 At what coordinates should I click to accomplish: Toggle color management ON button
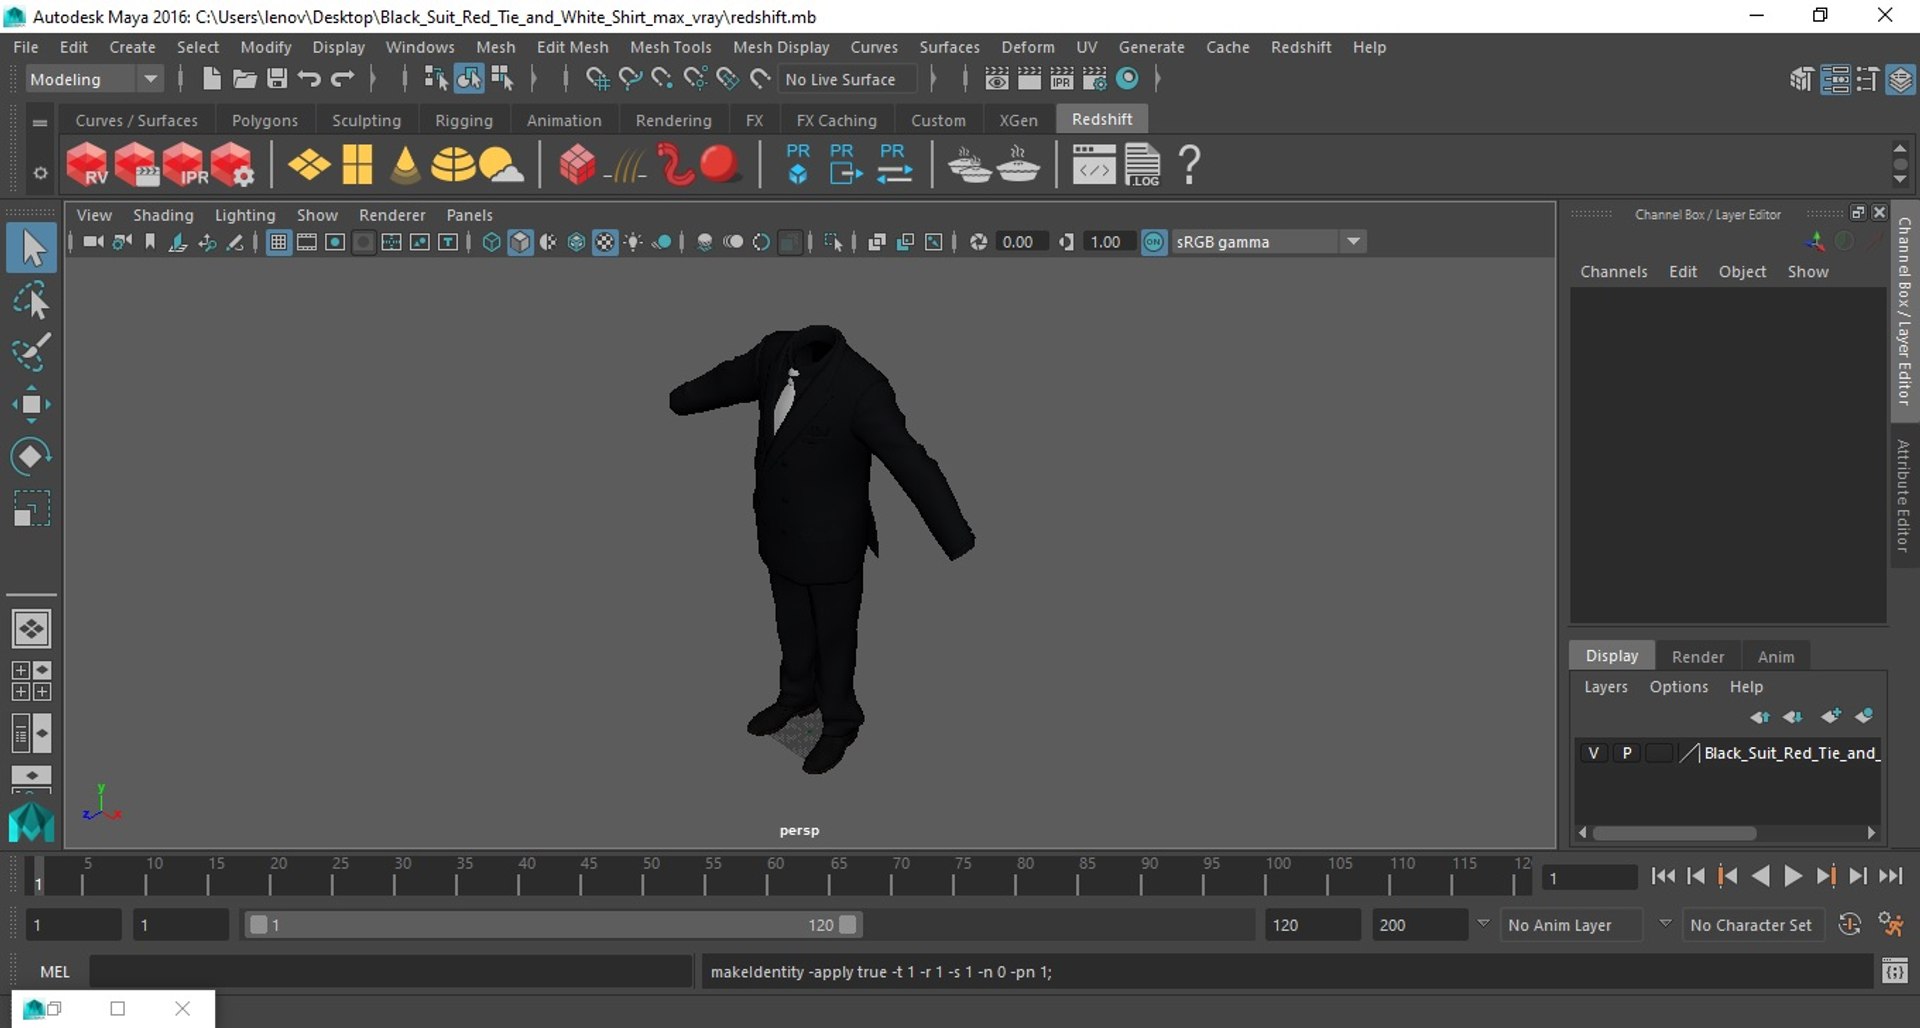click(1154, 242)
